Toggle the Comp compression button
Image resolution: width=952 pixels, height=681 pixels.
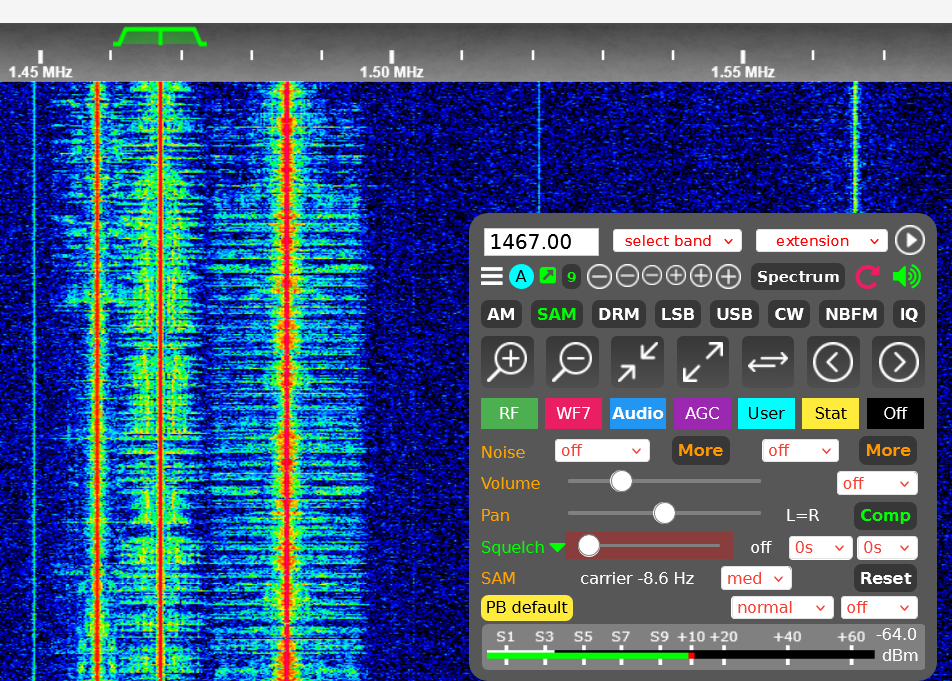885,515
